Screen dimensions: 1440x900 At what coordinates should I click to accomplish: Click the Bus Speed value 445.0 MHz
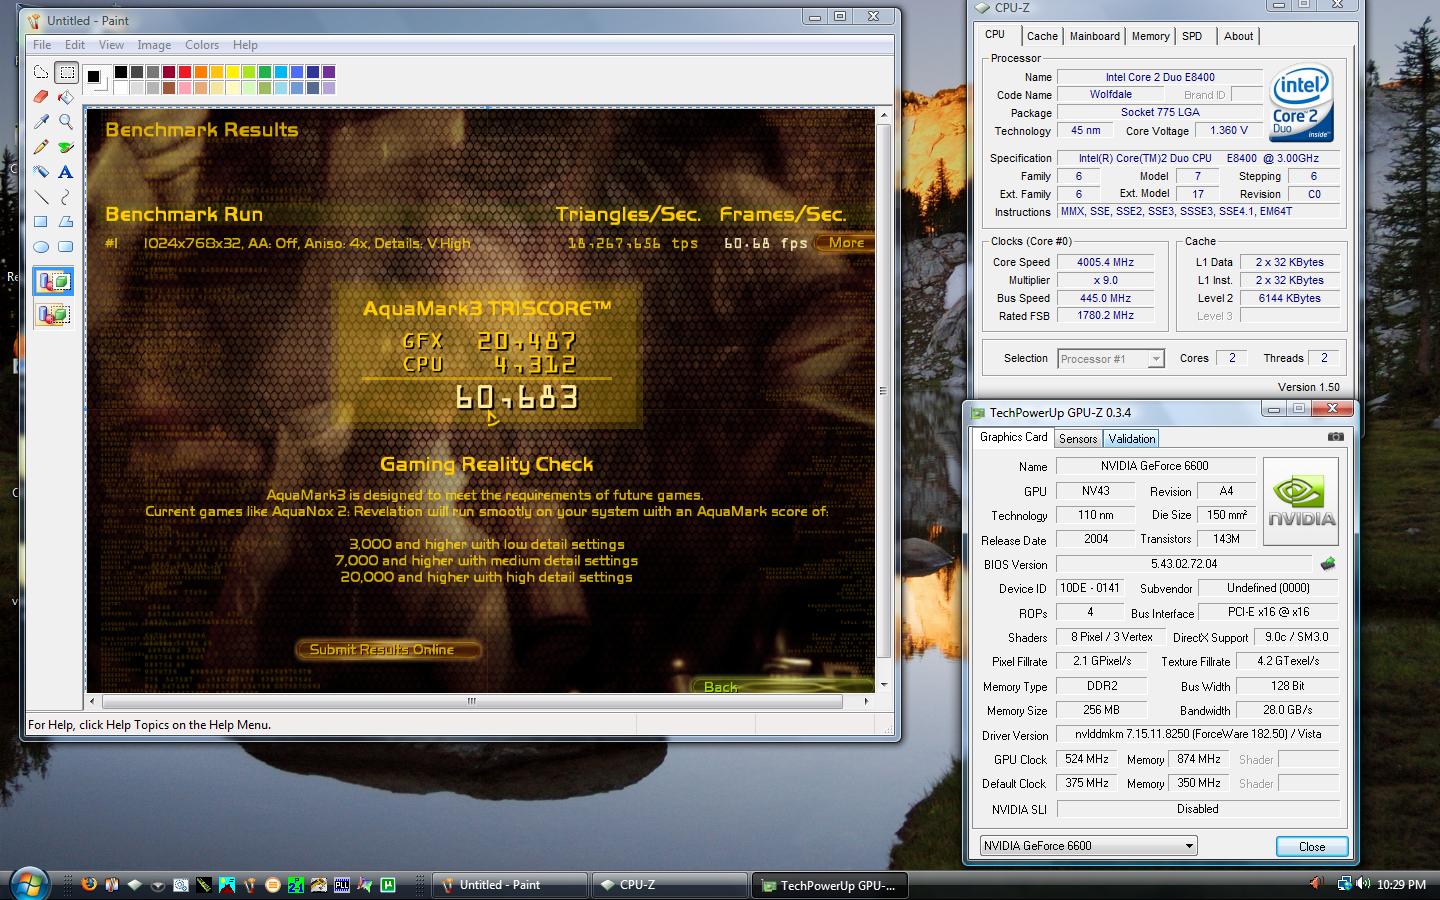click(x=1104, y=298)
